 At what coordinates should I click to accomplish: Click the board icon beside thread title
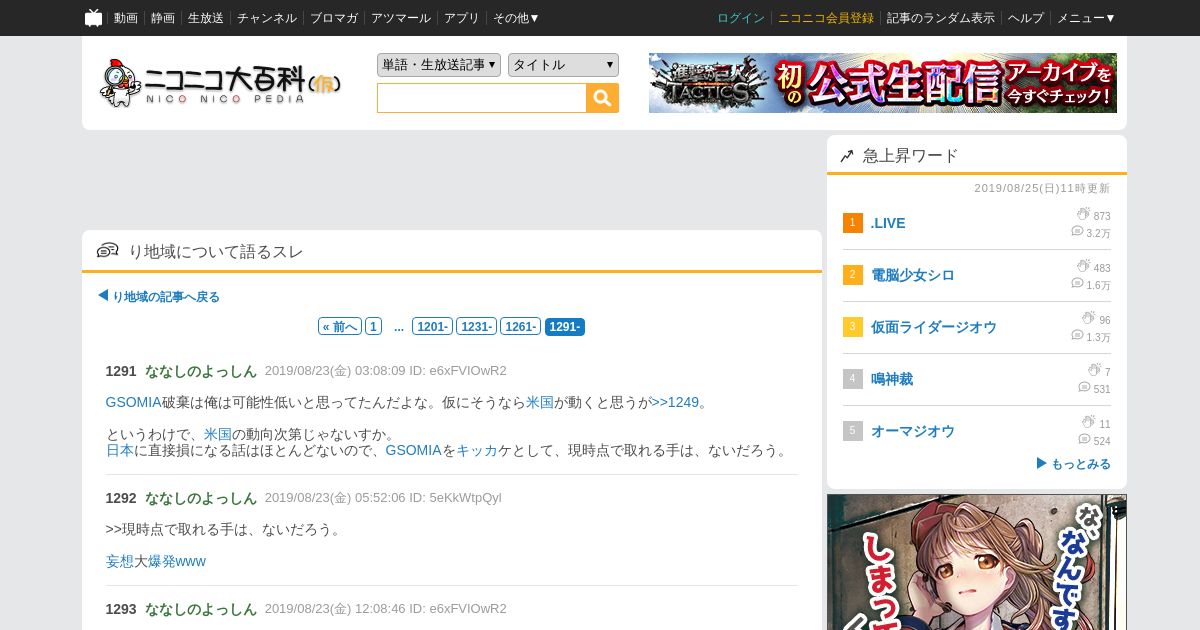click(108, 251)
